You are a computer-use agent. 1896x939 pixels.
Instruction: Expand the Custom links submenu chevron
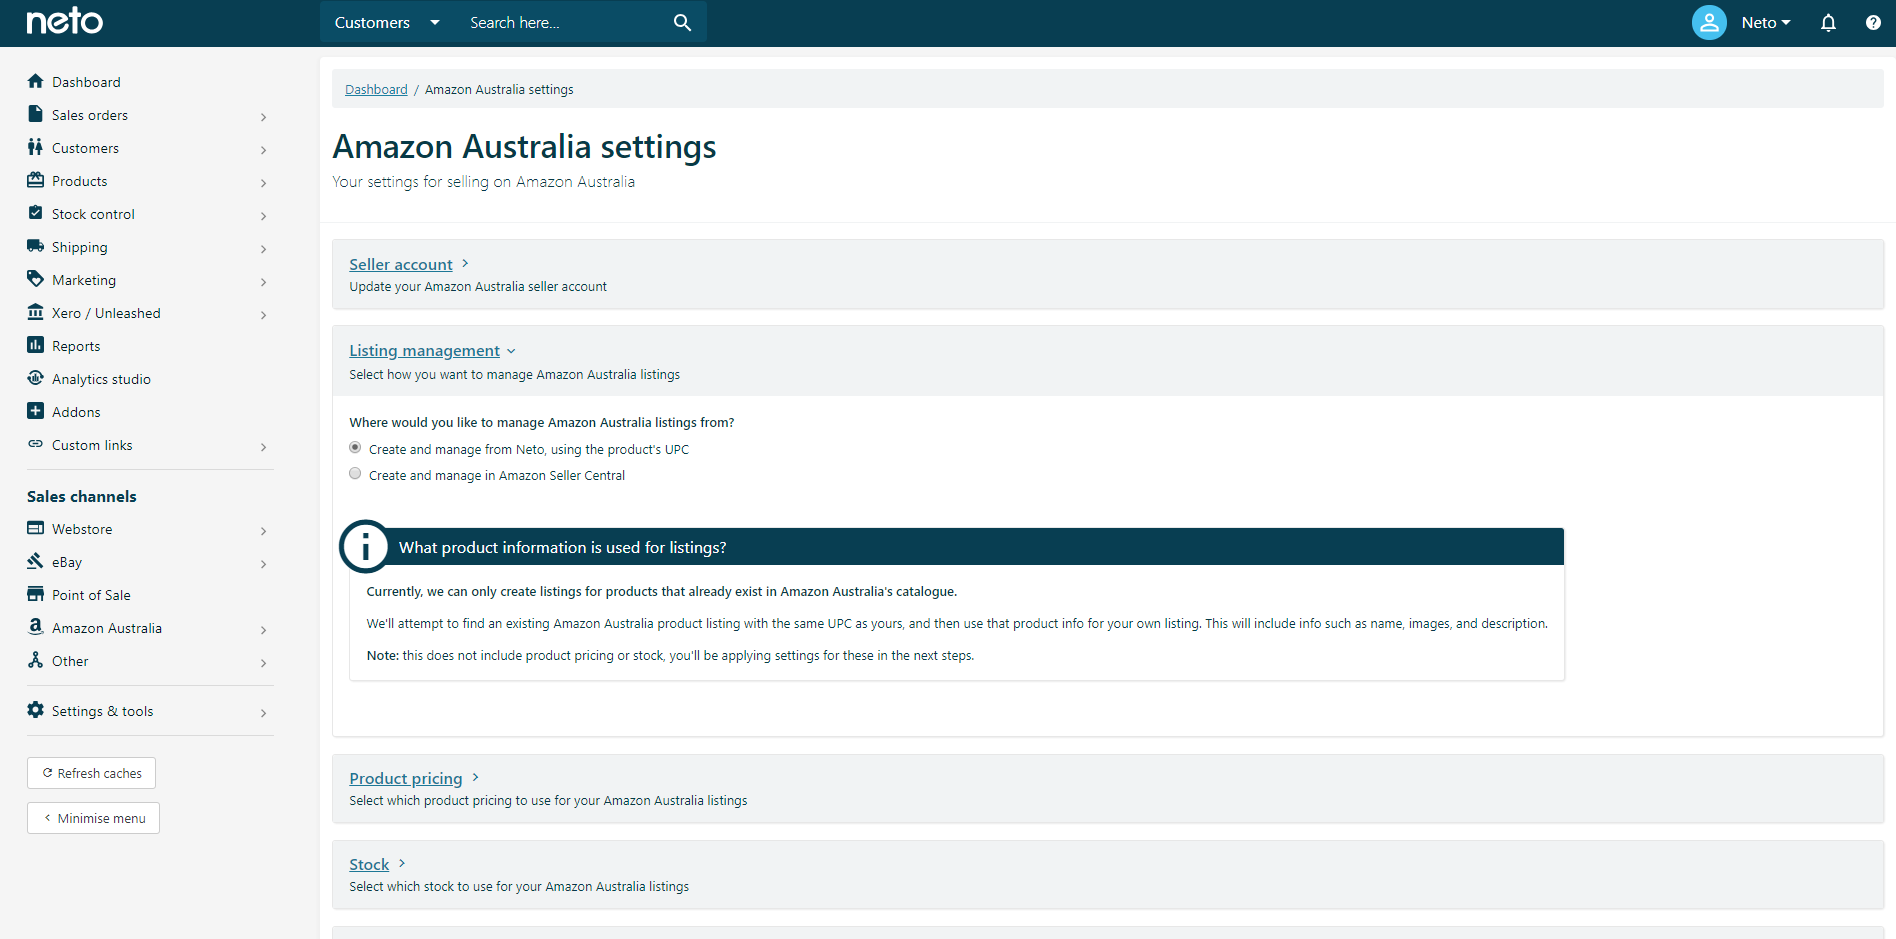tap(264, 447)
